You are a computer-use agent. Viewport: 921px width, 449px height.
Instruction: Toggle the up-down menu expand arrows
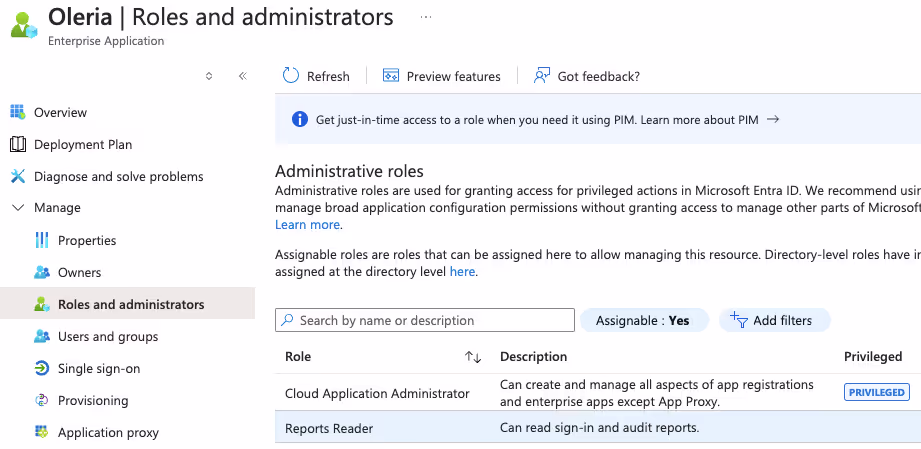[x=209, y=76]
